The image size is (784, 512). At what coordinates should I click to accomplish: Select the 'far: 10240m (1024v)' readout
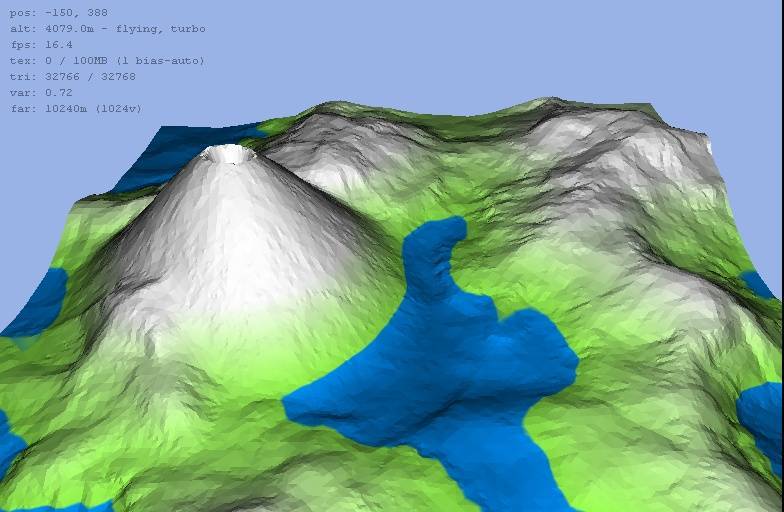point(76,108)
